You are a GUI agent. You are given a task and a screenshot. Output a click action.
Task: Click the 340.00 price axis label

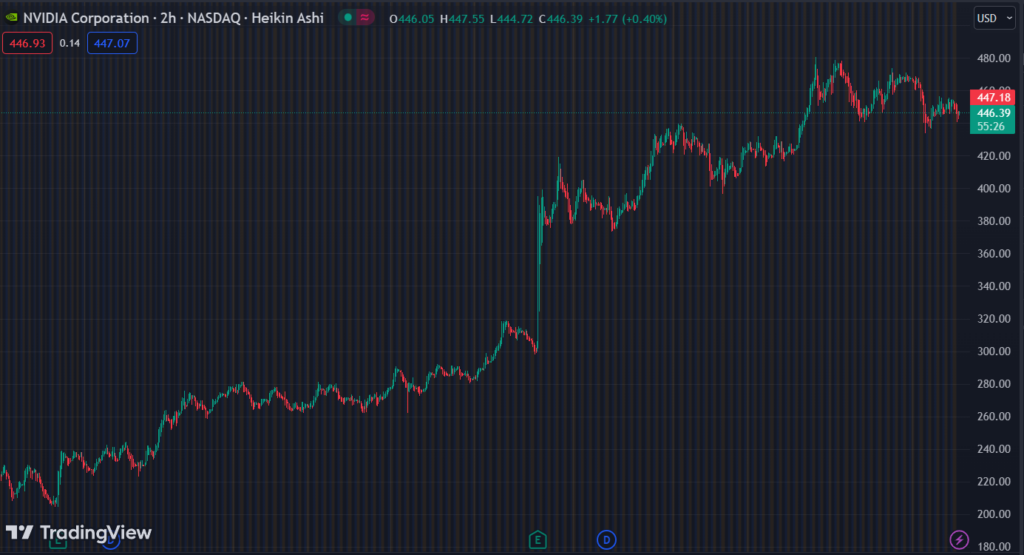point(994,286)
